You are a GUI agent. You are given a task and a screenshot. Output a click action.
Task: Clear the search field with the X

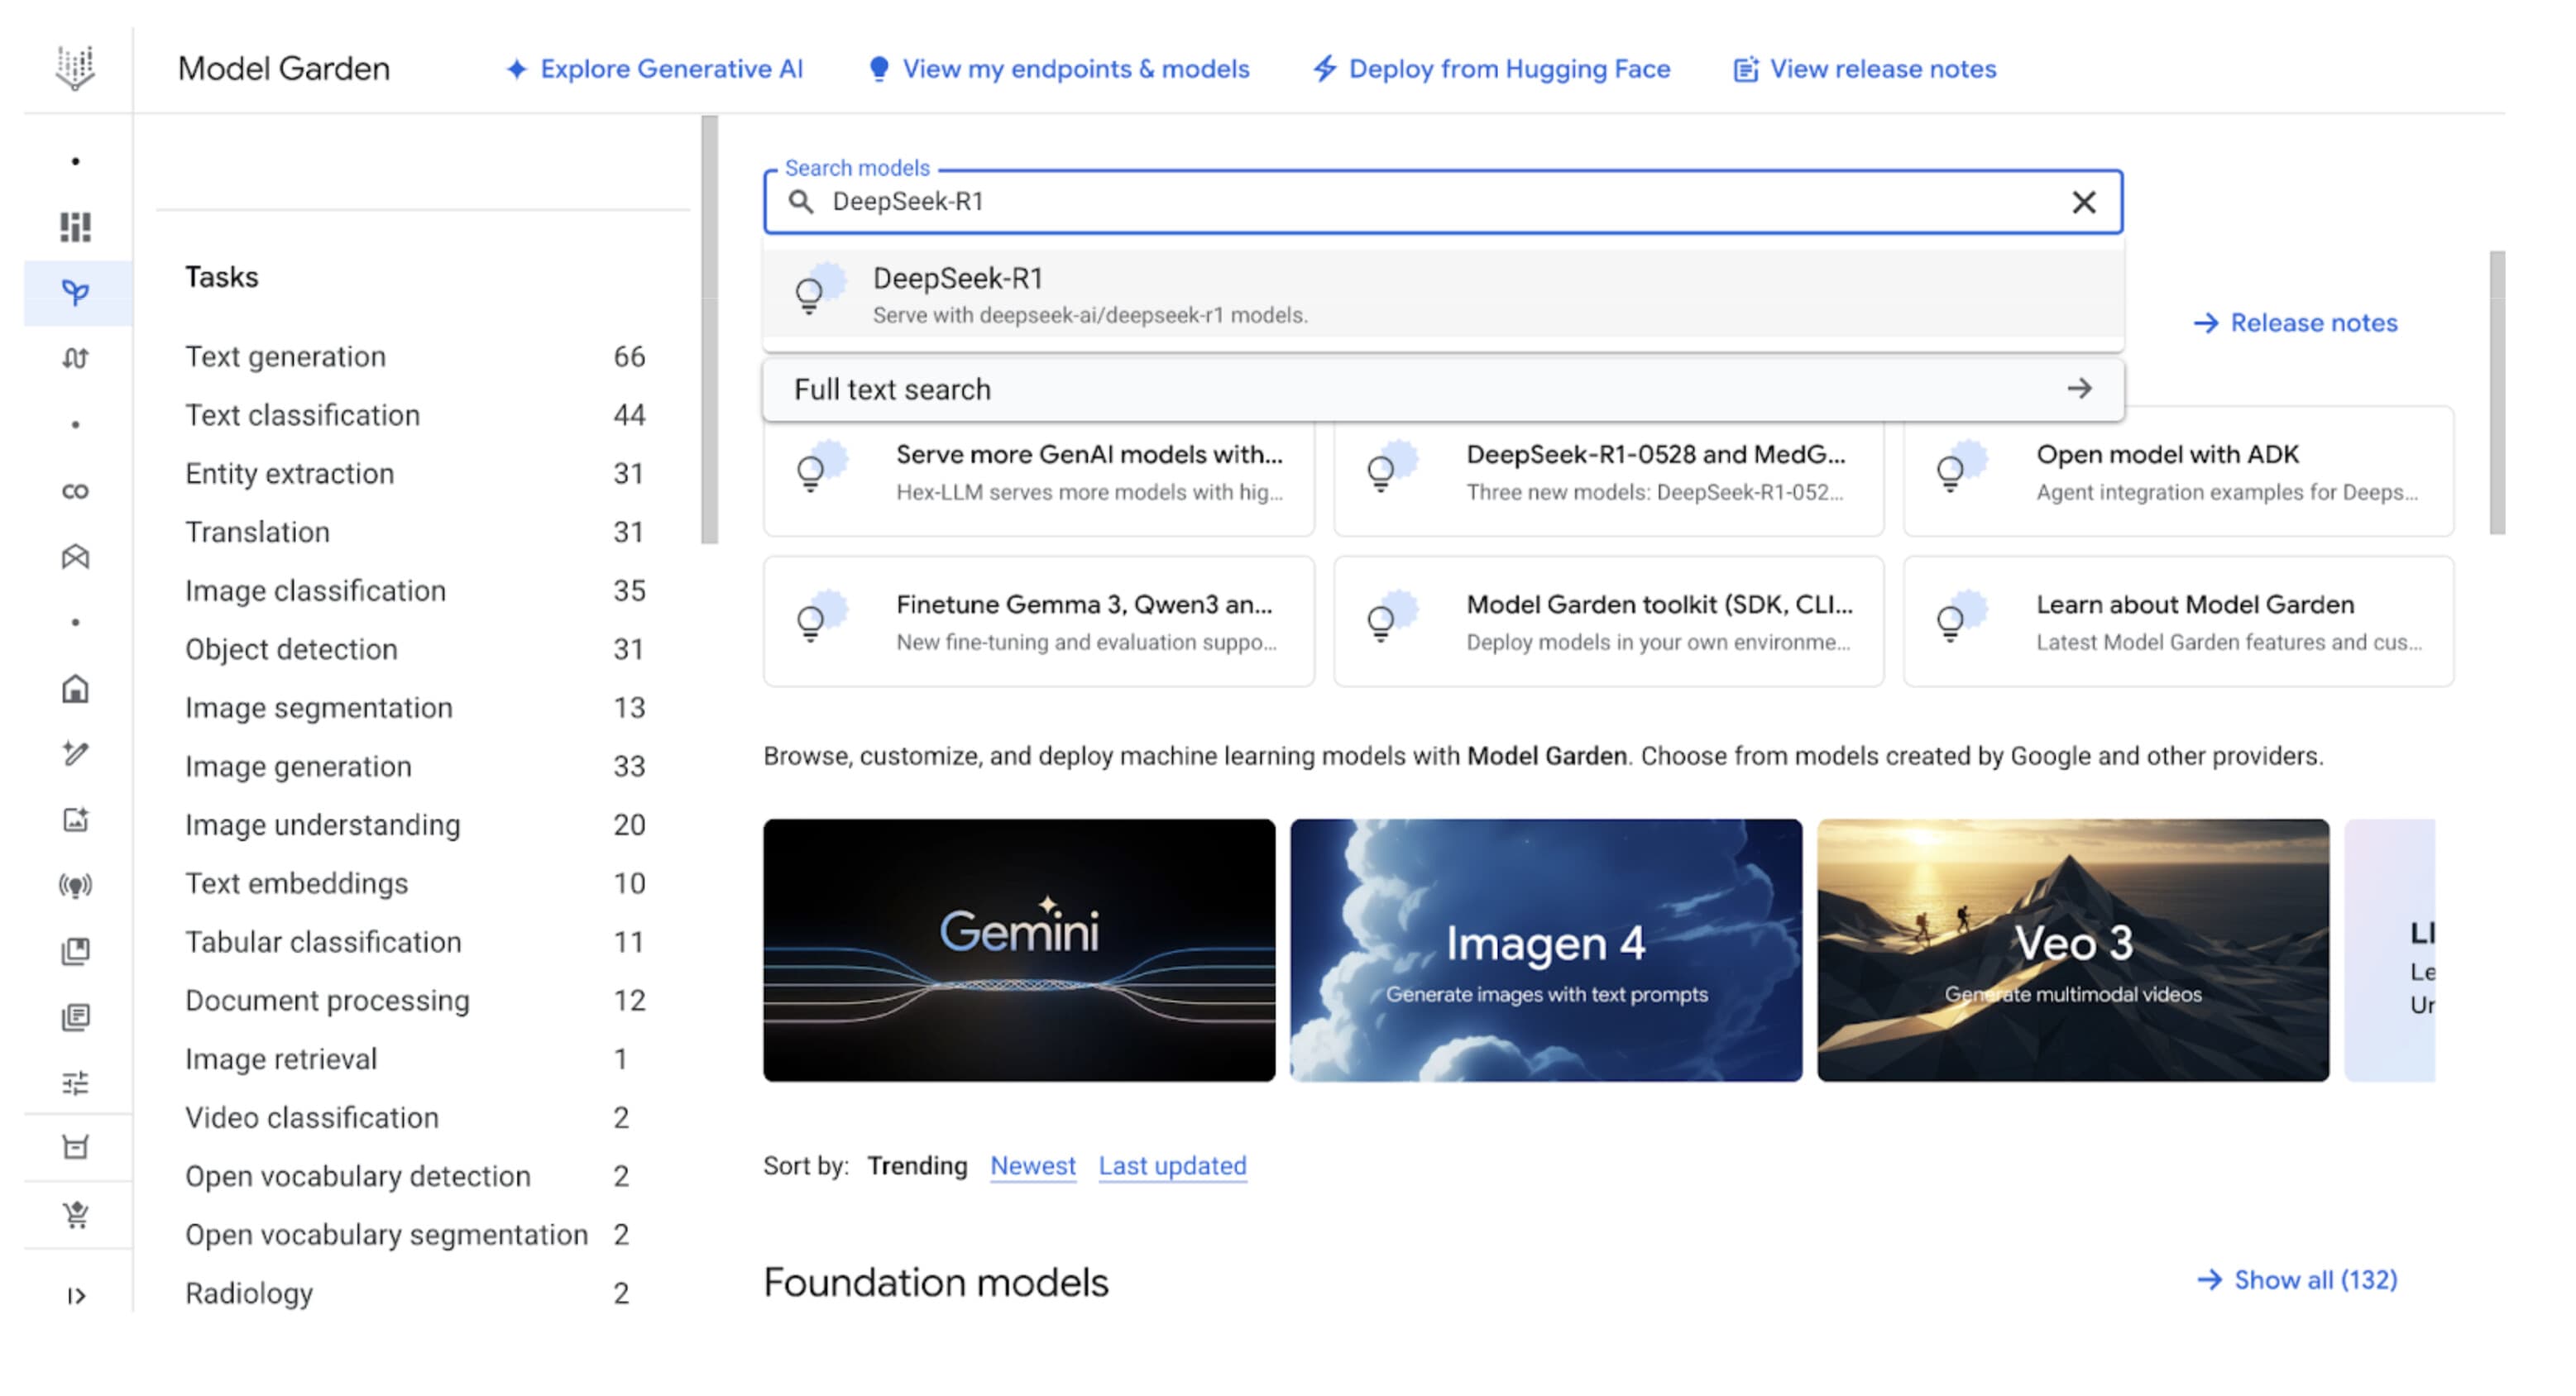coord(2083,202)
